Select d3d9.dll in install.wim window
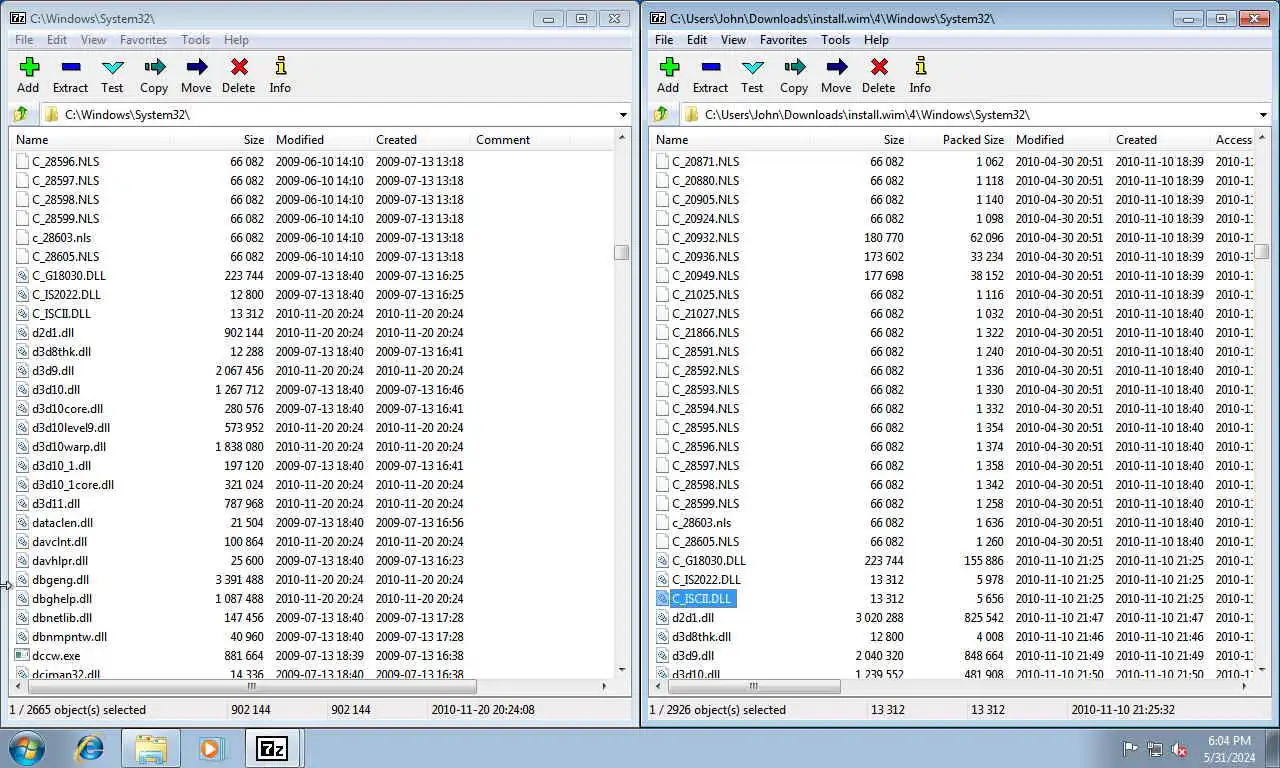Screen dimensions: 1280x768 693,655
